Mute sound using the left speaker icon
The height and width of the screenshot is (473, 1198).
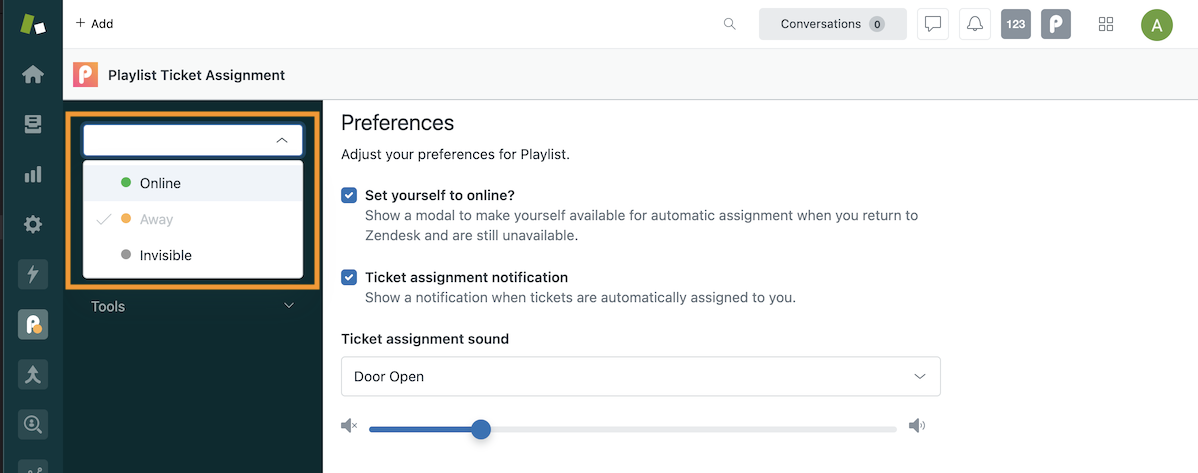point(349,427)
